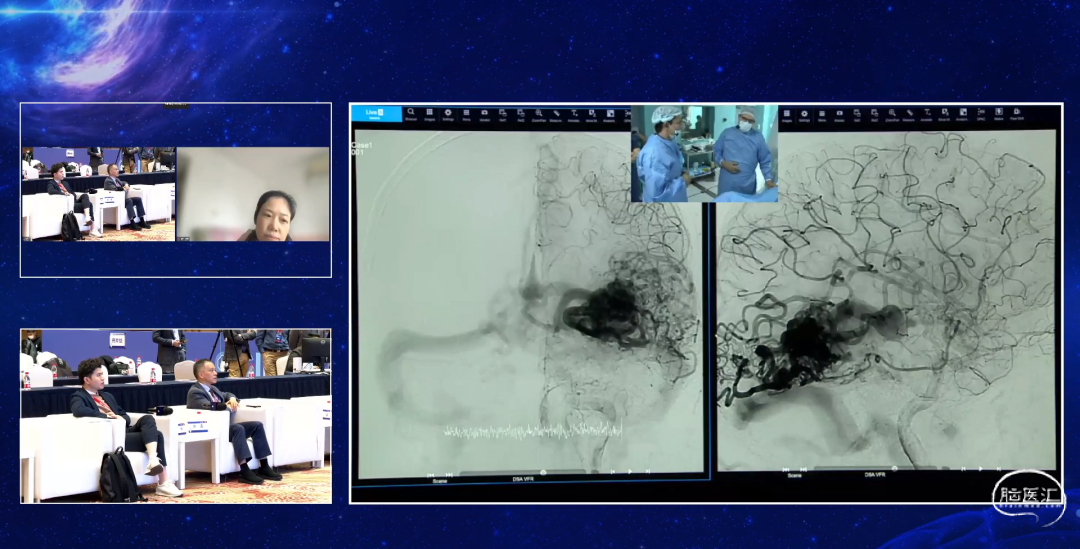Select Measure tool in the left viewer toolbar
Screen dimensions: 1080x549
(556, 114)
